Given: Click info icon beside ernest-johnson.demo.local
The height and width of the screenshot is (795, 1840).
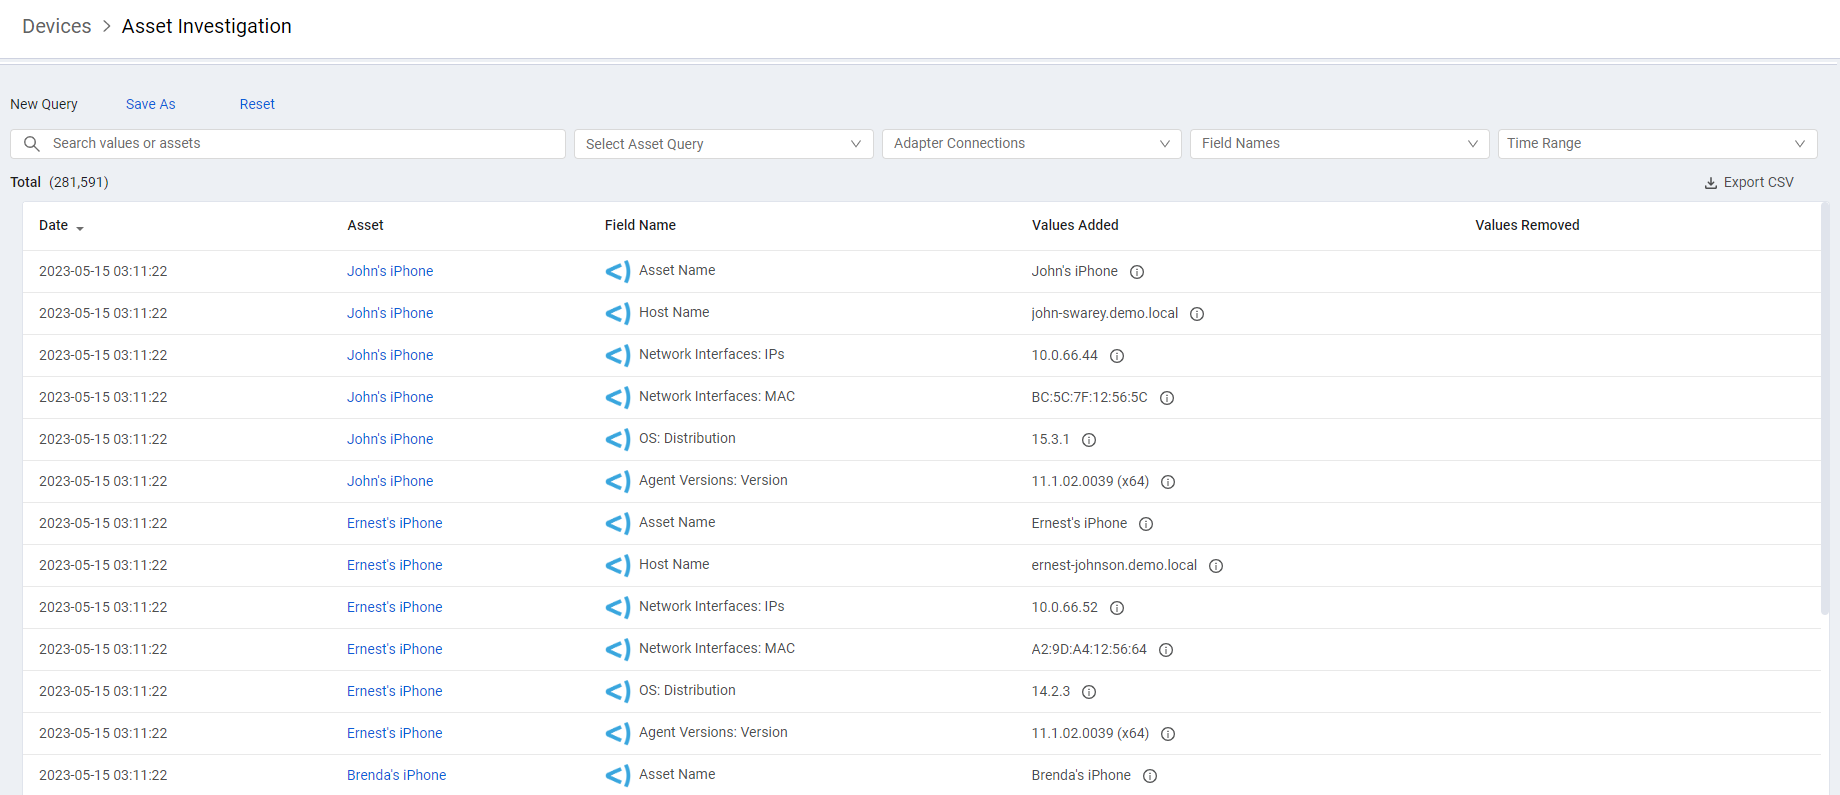Looking at the screenshot, I should (x=1216, y=566).
